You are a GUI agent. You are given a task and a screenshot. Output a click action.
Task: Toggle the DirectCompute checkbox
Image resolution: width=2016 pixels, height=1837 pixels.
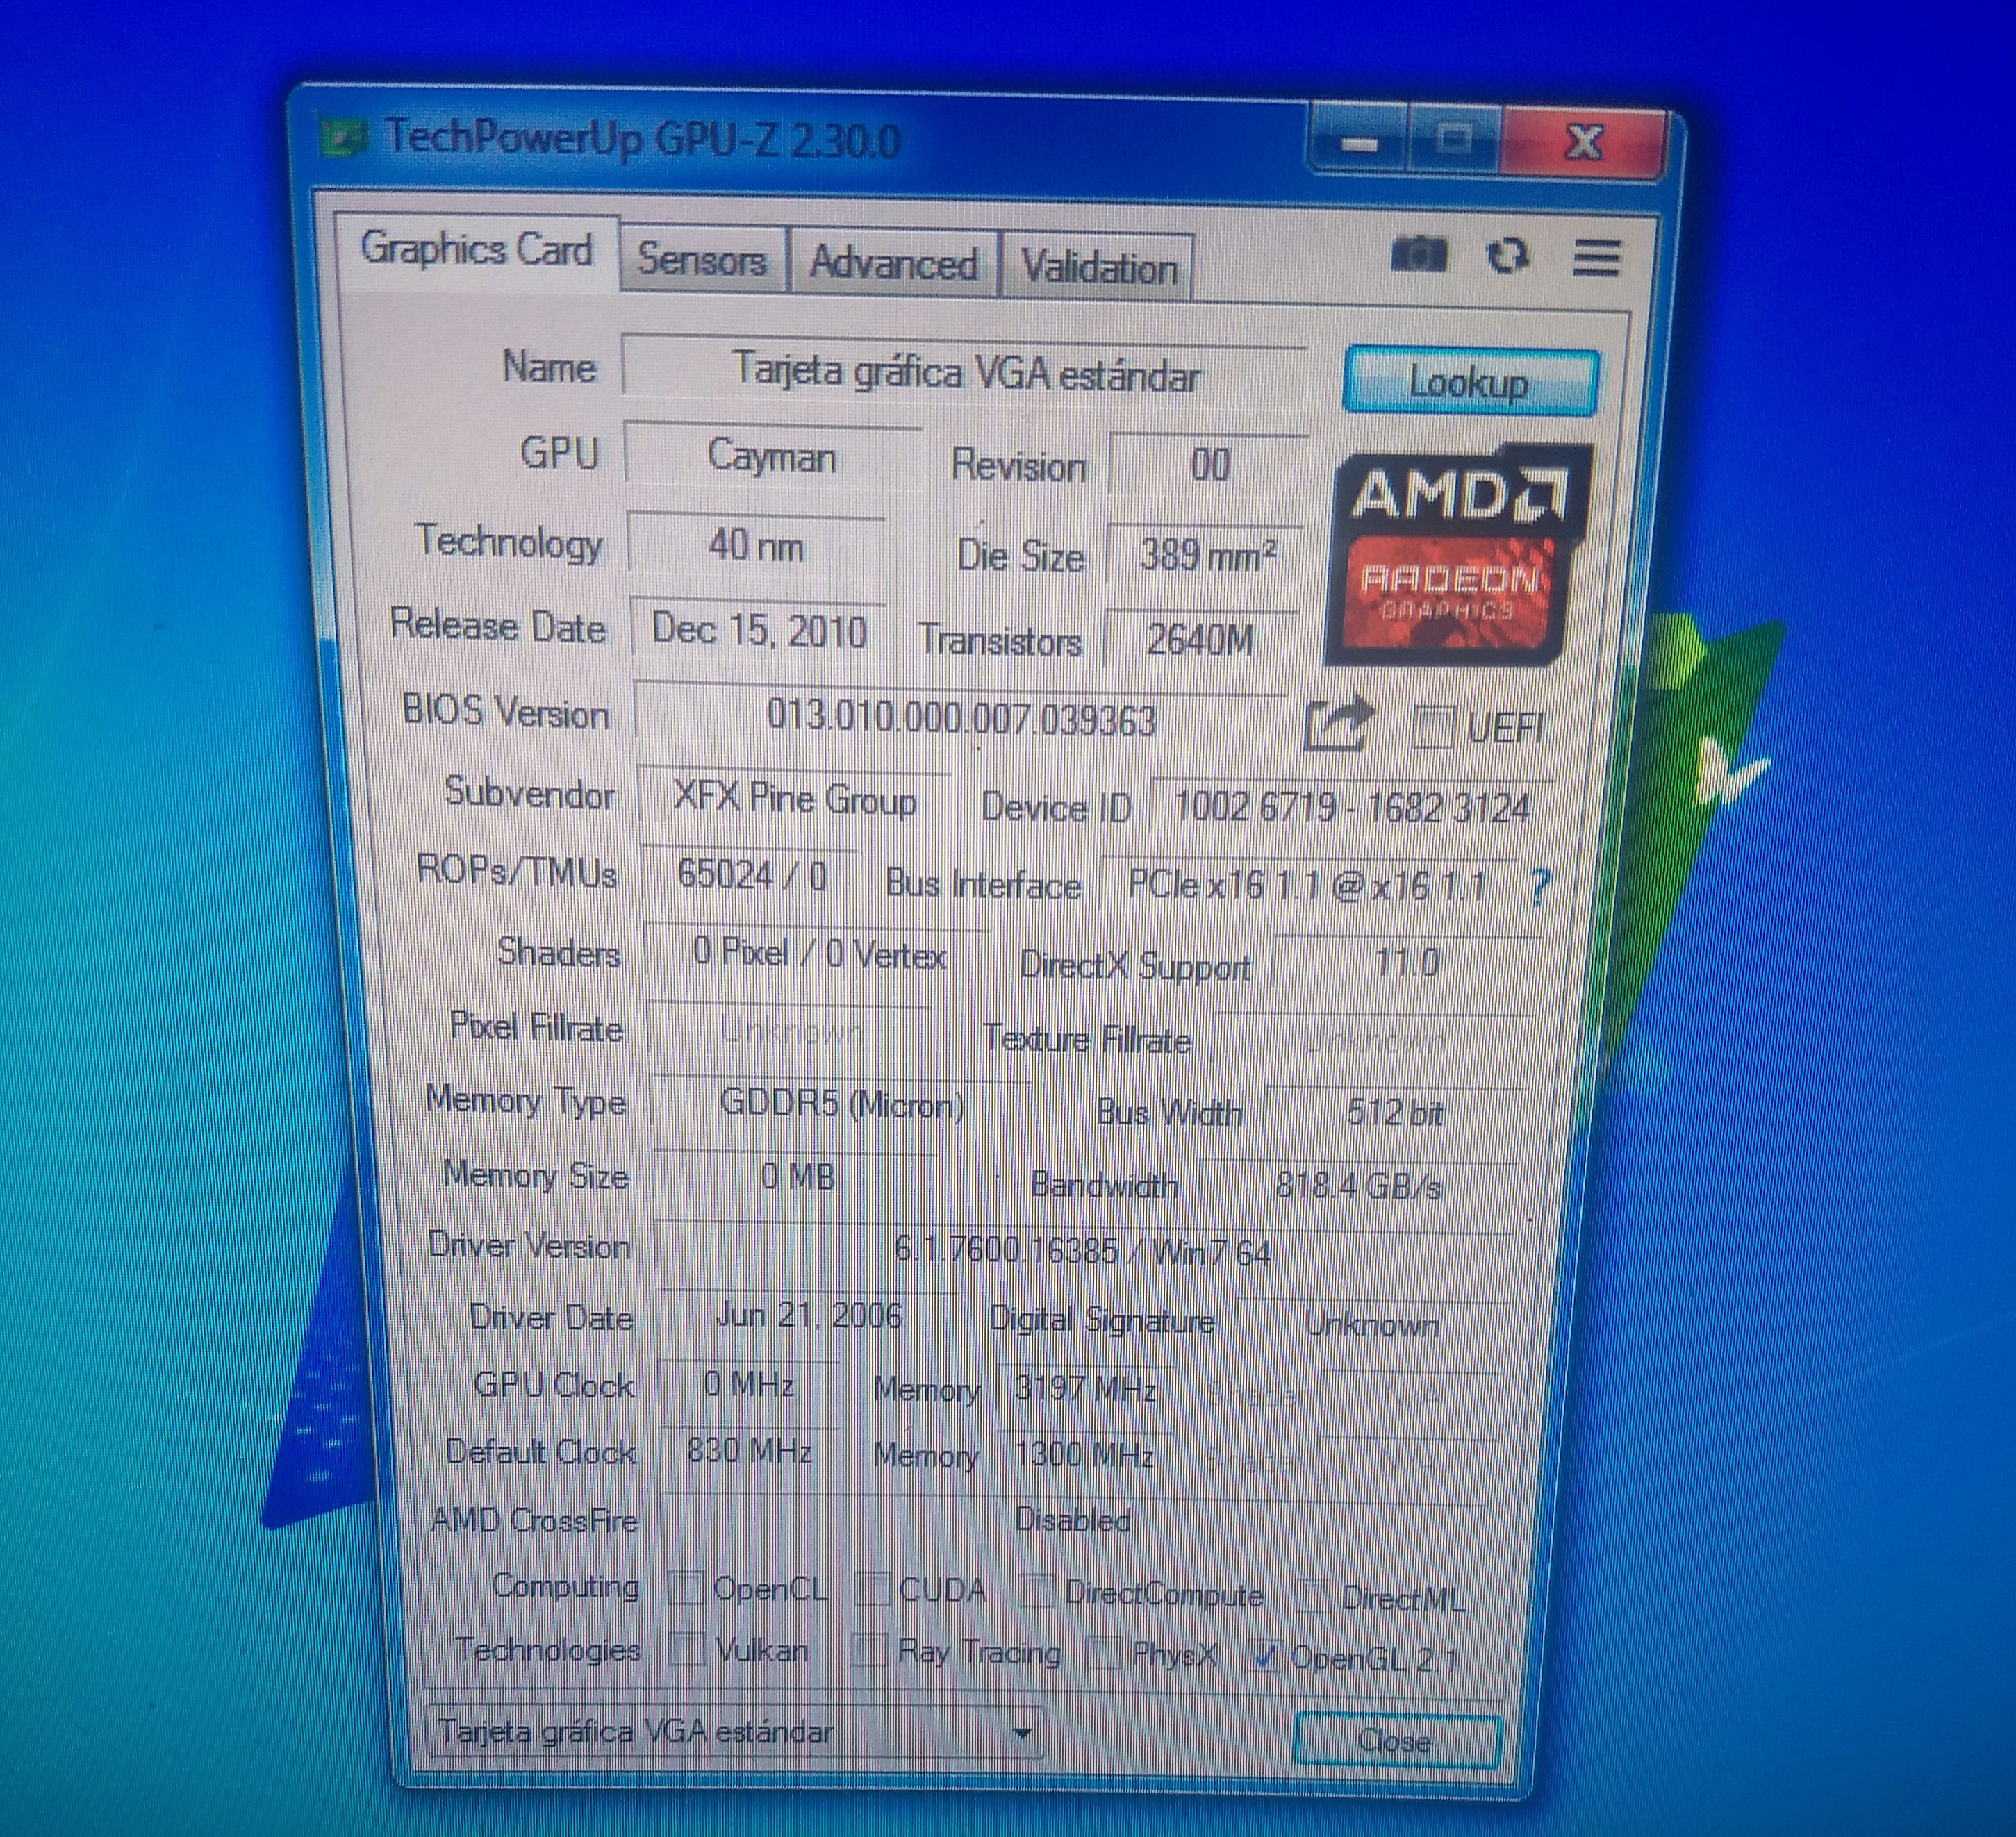1036,1591
